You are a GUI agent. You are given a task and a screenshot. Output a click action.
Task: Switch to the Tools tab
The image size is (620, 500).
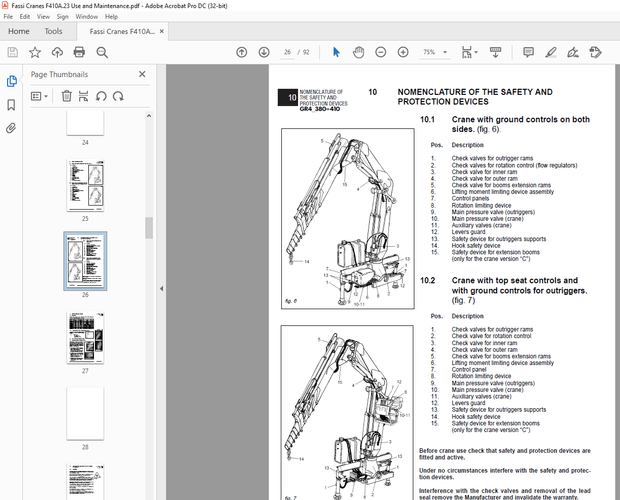(53, 31)
